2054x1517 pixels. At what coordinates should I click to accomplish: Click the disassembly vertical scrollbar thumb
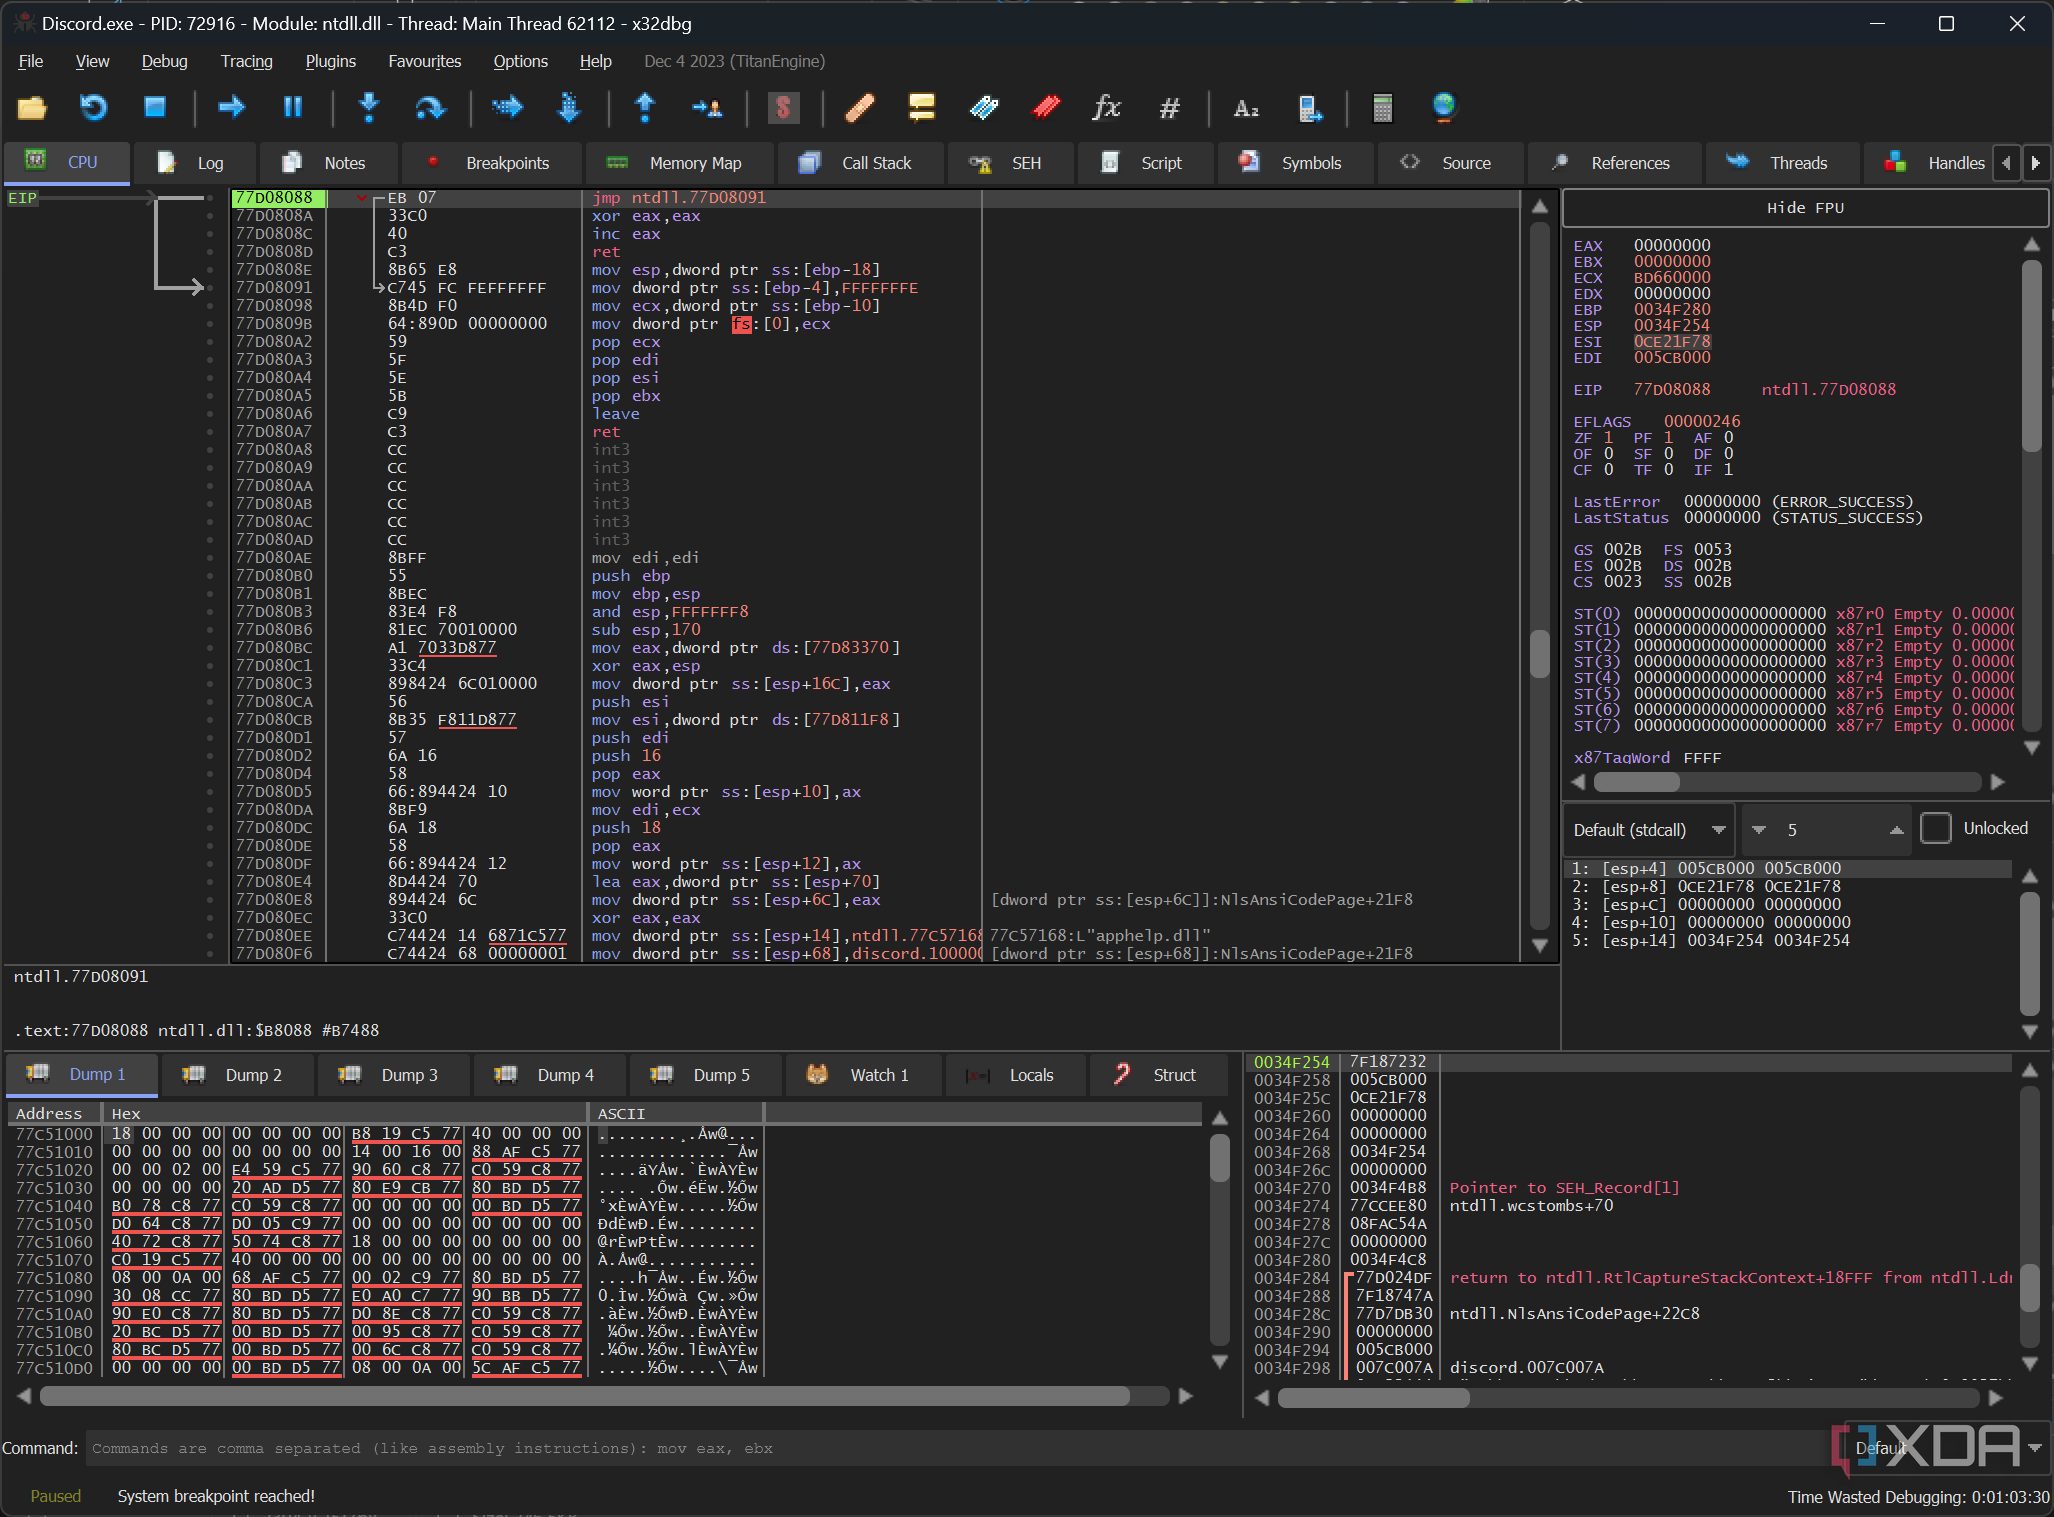(x=1540, y=654)
